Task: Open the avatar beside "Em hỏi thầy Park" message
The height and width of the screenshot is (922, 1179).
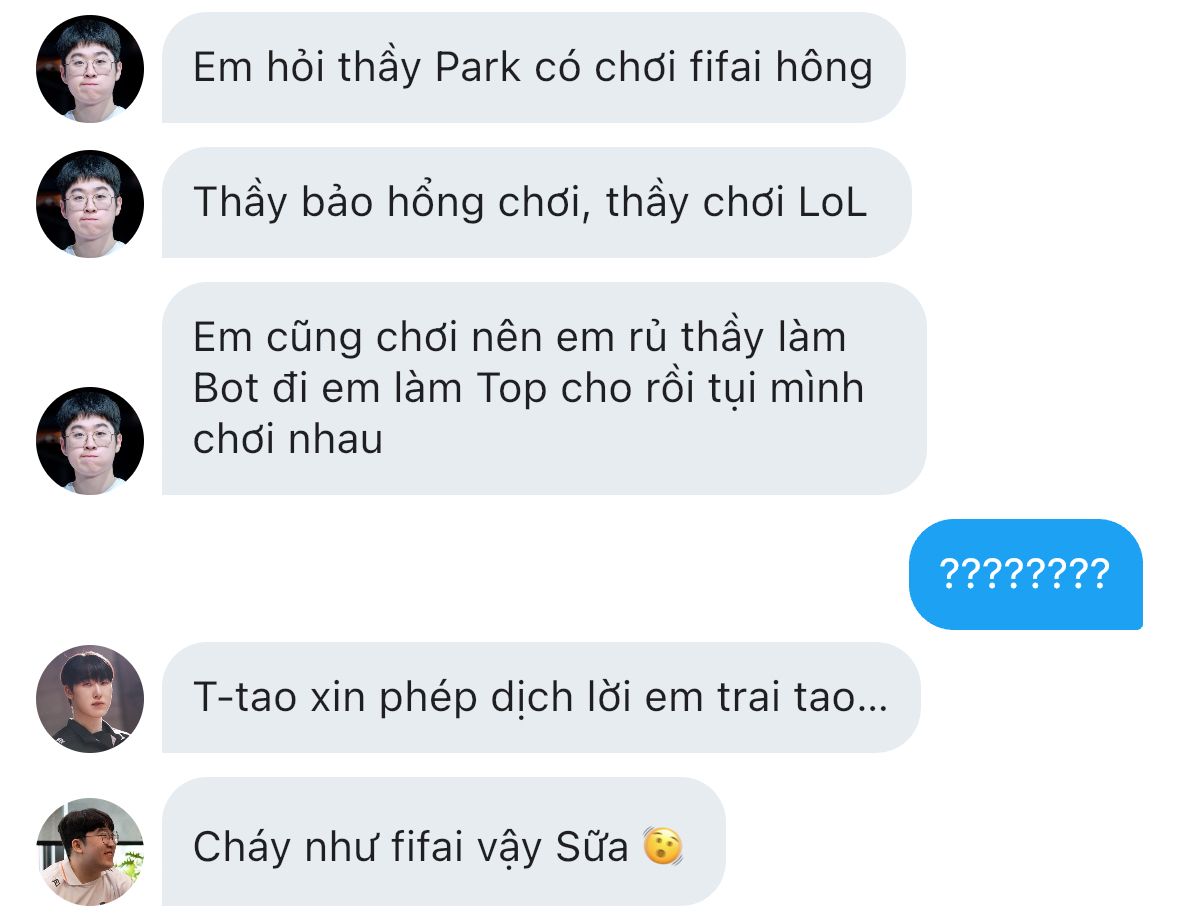Action: coord(90,68)
